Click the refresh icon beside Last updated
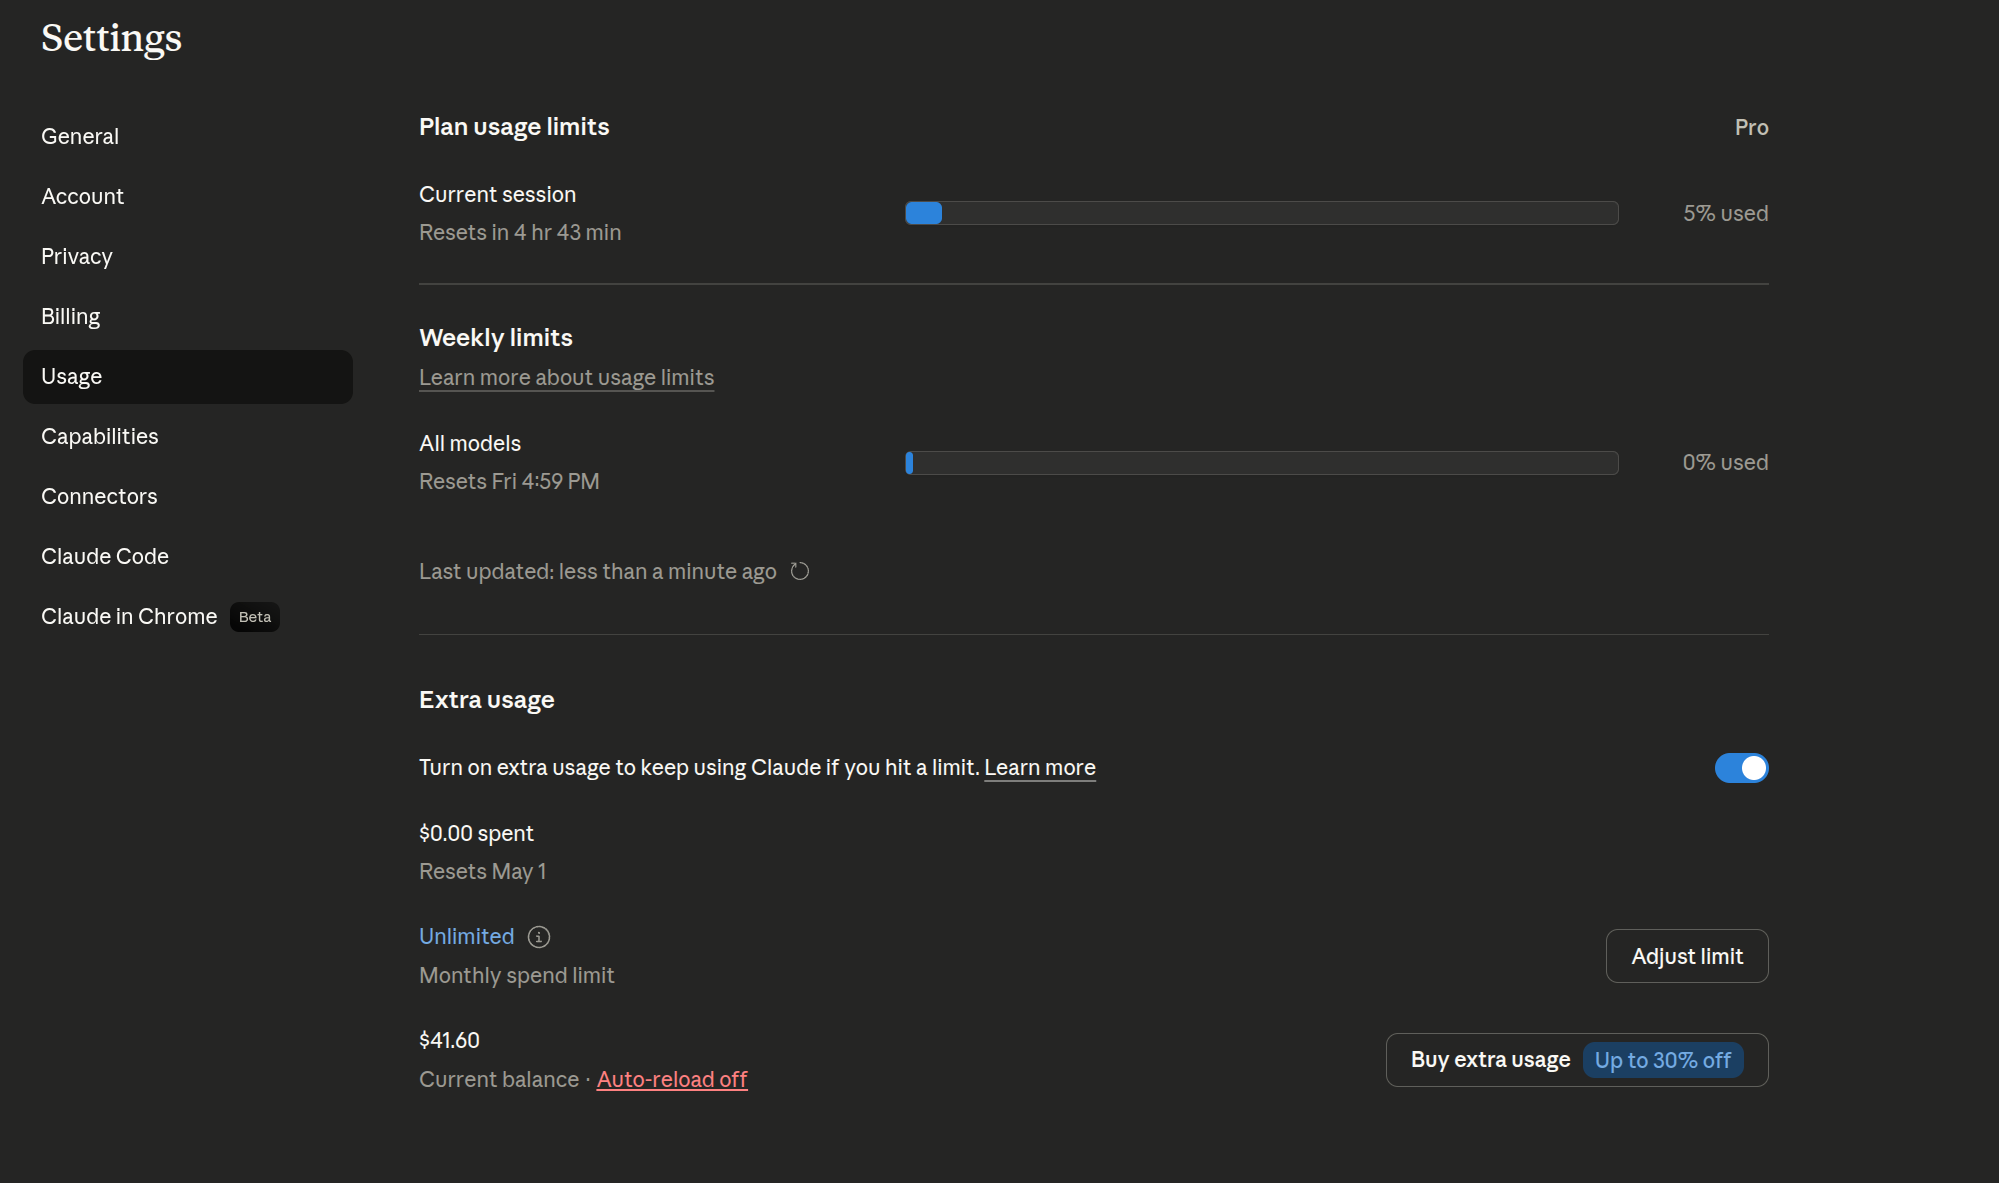Image resolution: width=1999 pixels, height=1183 pixels. coord(799,571)
